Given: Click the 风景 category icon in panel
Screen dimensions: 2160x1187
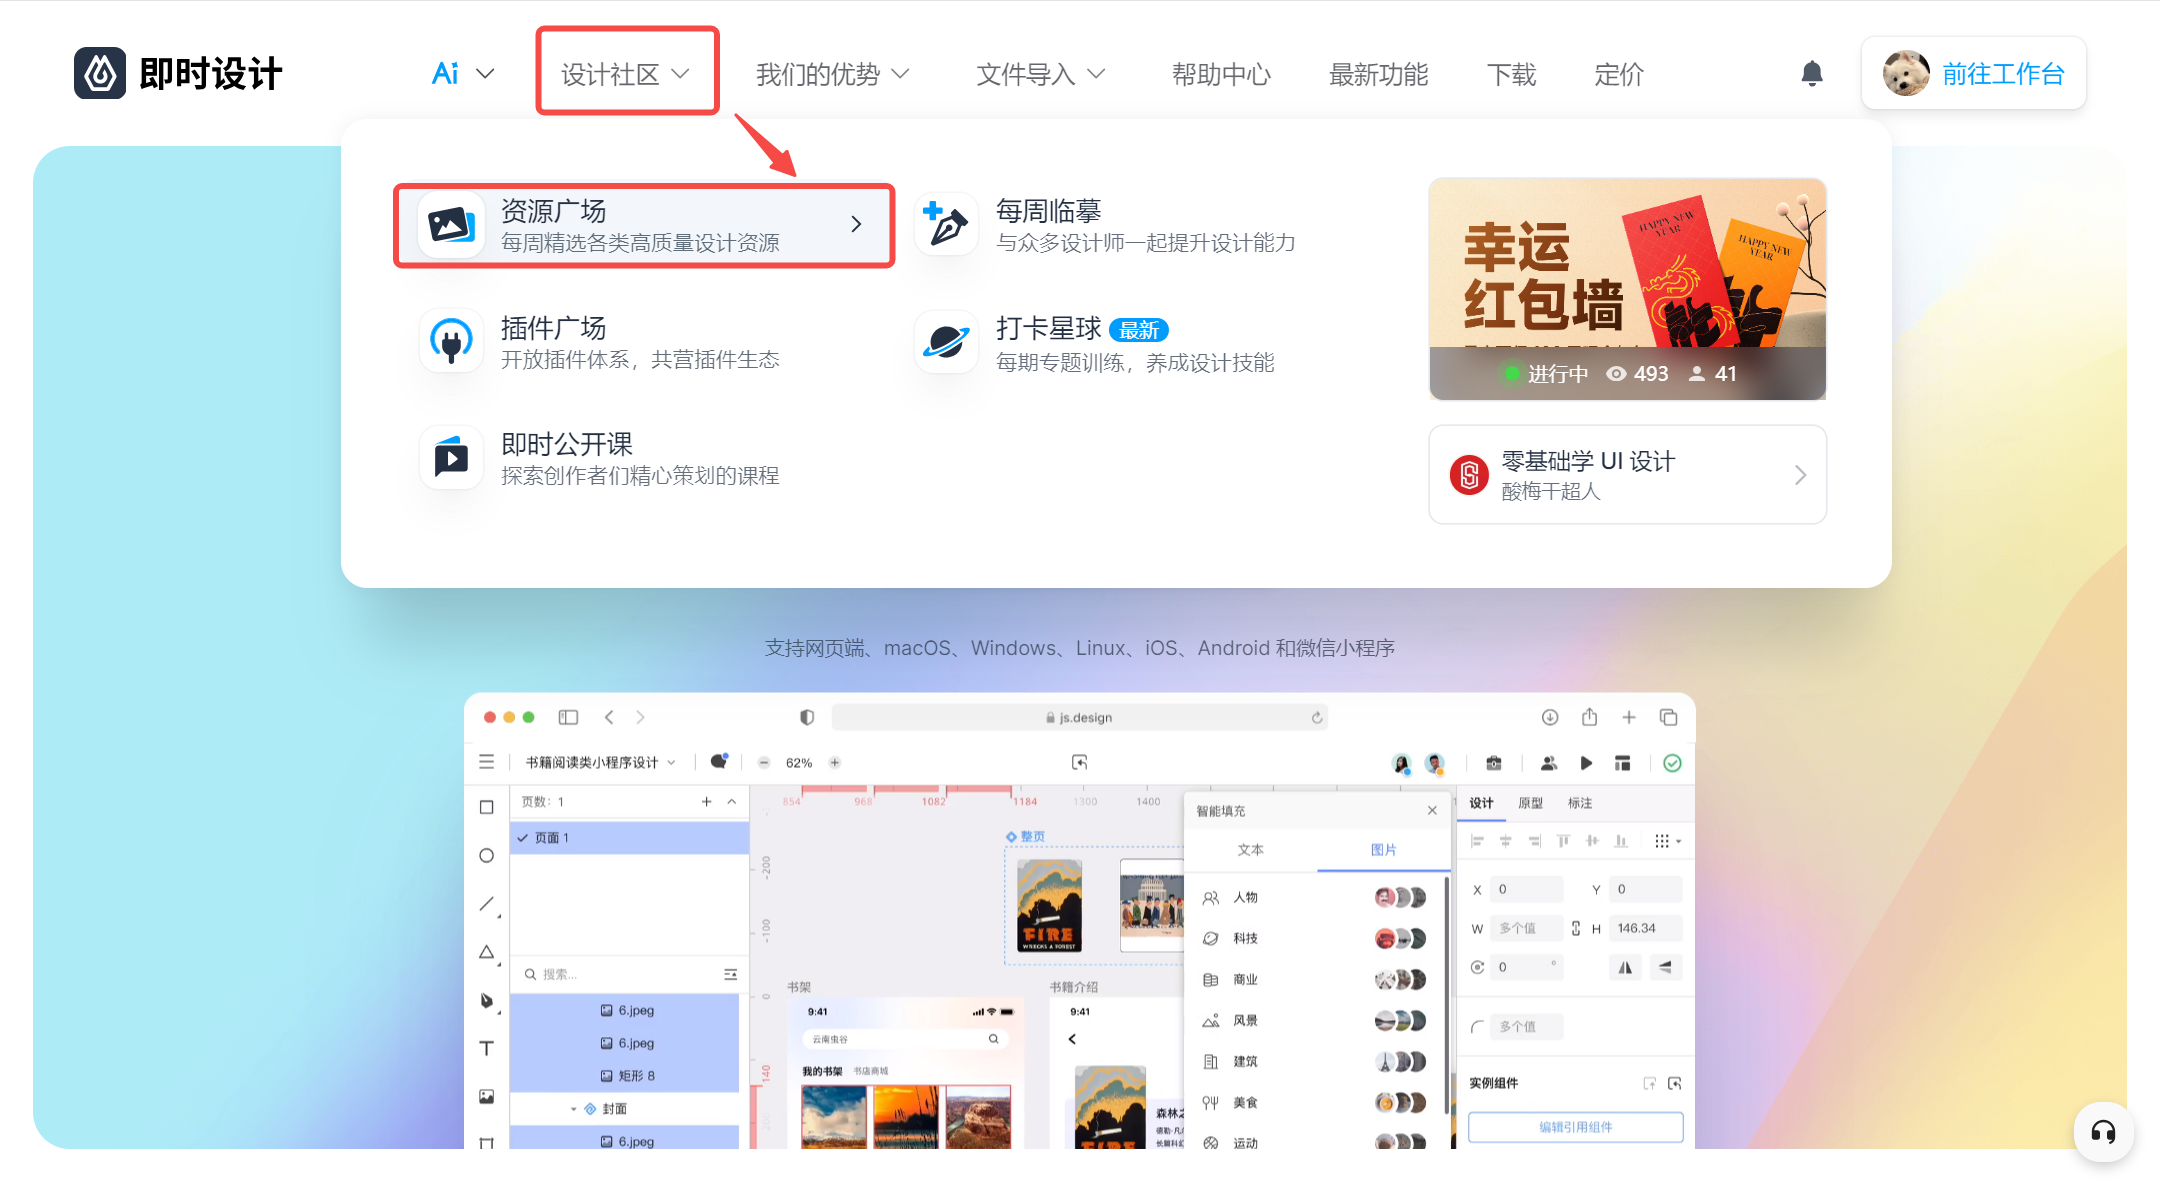Looking at the screenshot, I should pyautogui.click(x=1213, y=1015).
